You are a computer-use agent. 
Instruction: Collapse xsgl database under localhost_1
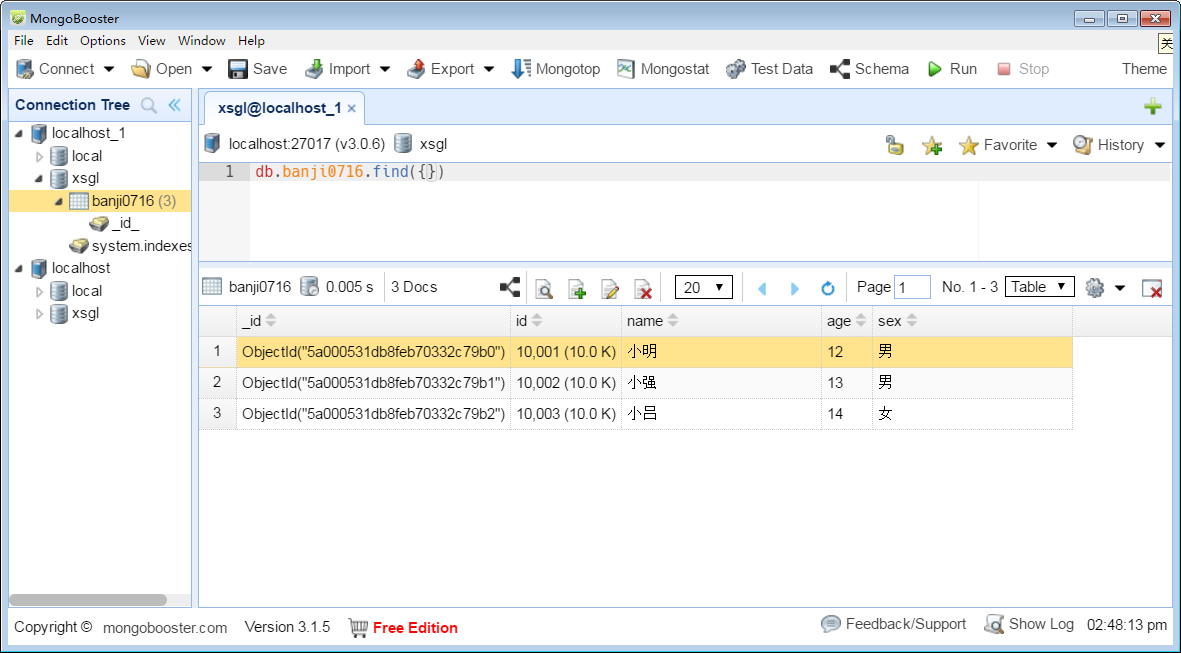38,179
